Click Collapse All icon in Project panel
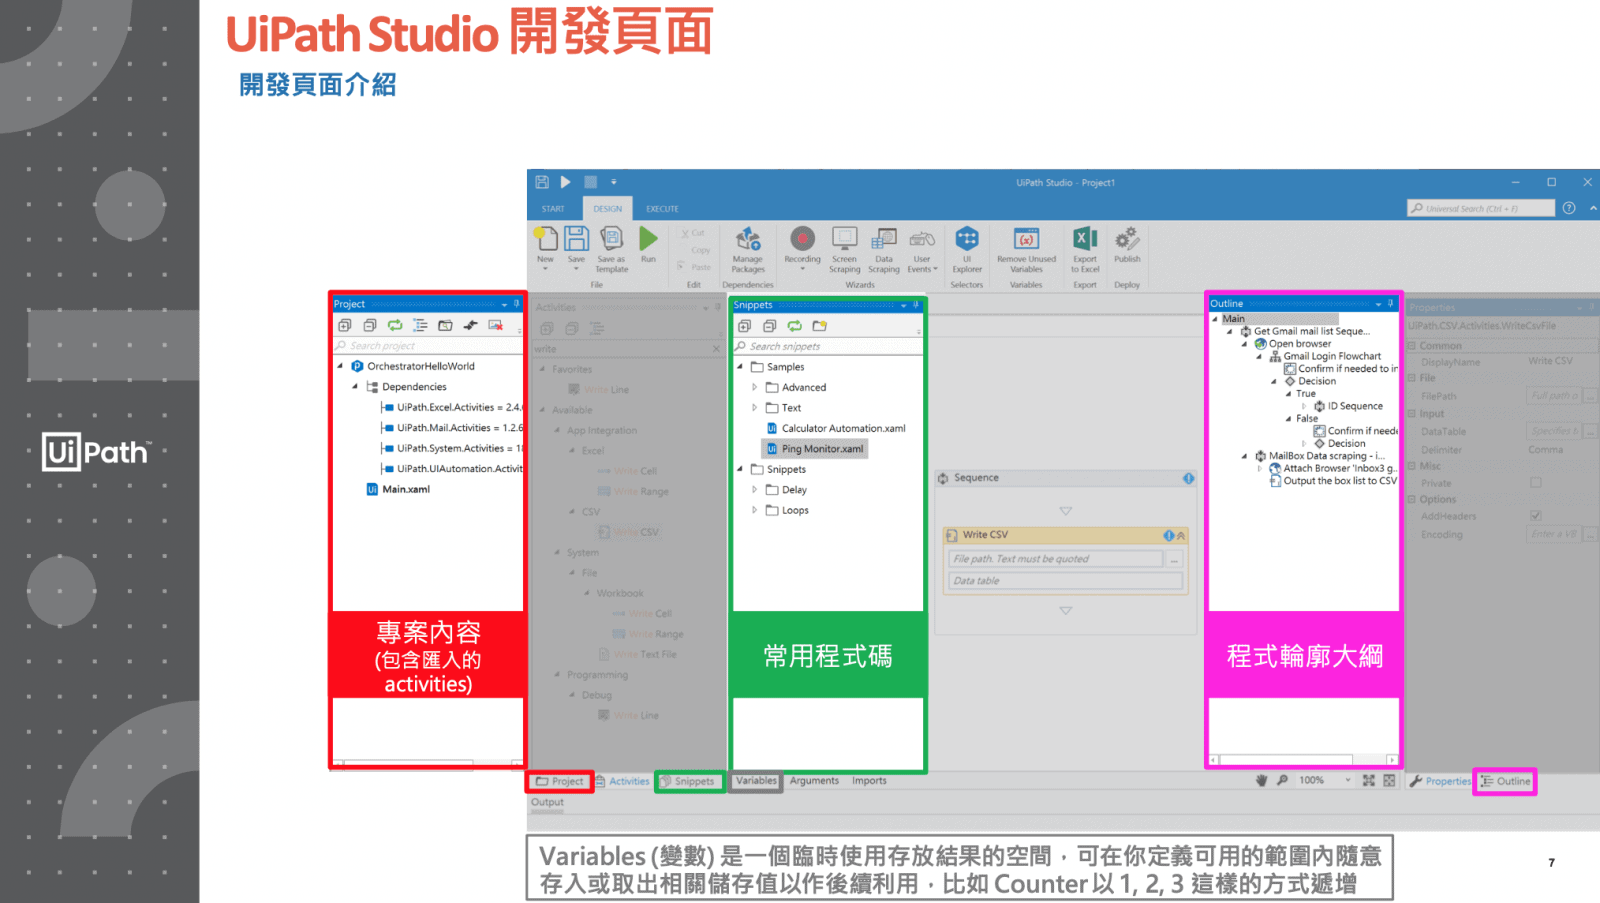Viewport: 1600px width, 903px height. (x=370, y=325)
